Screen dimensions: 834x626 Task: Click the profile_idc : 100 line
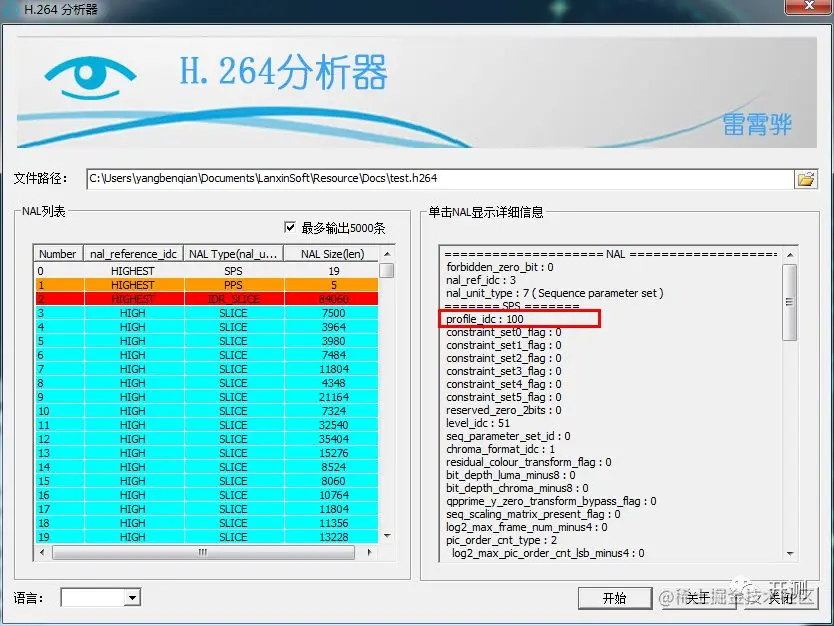tap(485, 319)
